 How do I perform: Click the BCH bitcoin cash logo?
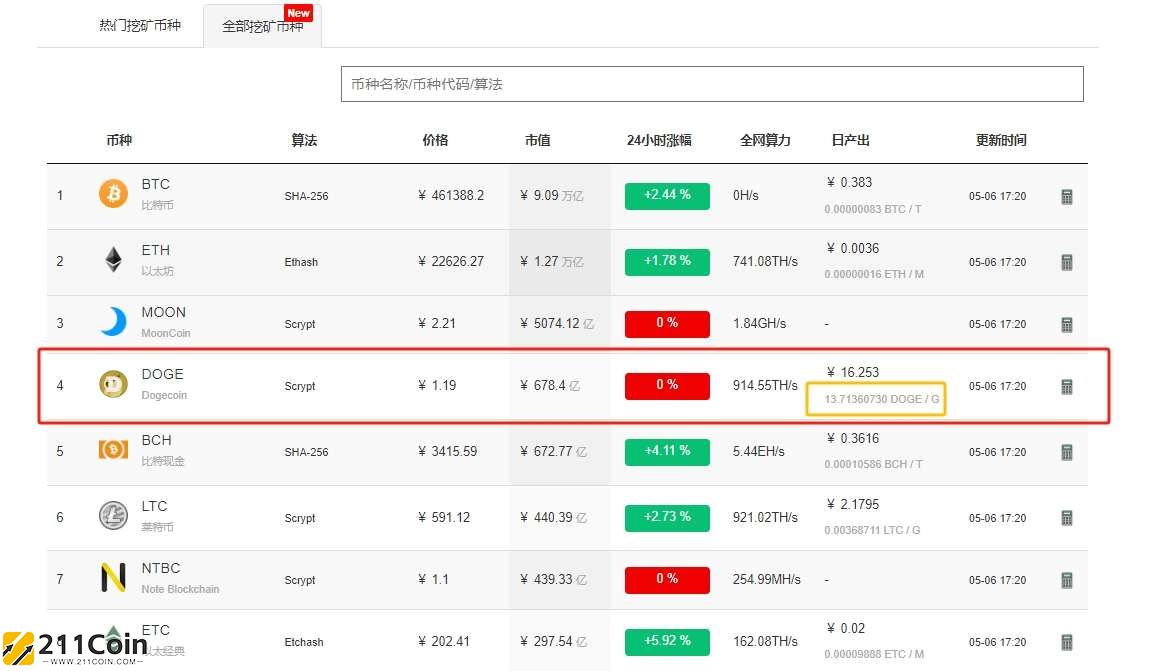click(x=113, y=449)
